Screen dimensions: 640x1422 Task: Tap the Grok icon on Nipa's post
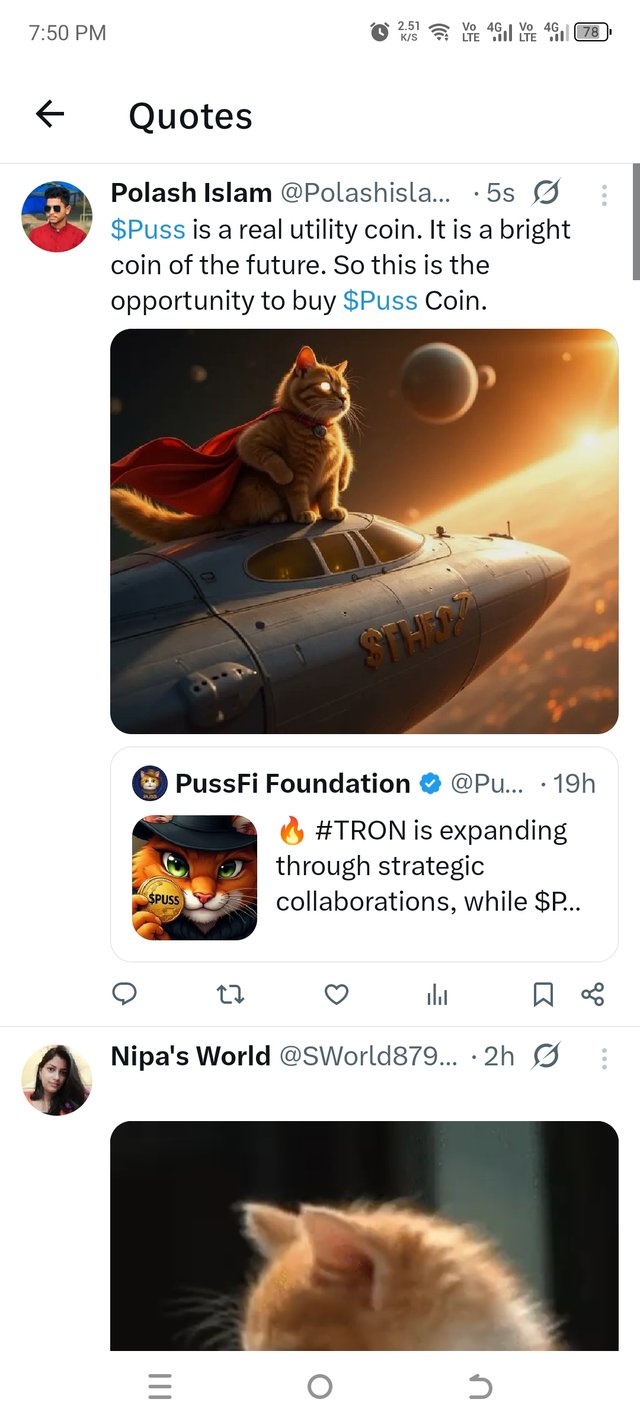[x=547, y=1056]
